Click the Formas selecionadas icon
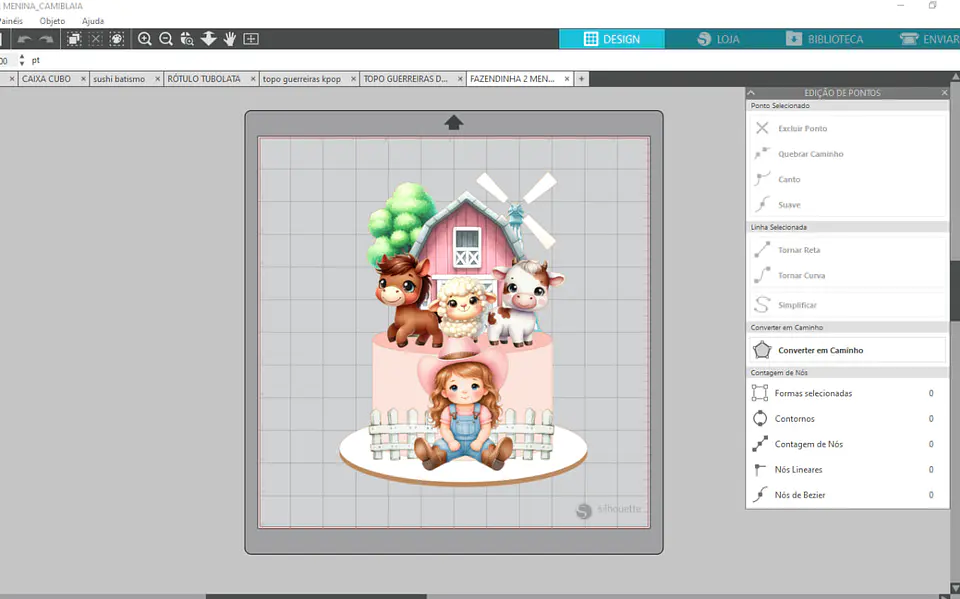Viewport: 960px width, 599px height. pyautogui.click(x=760, y=393)
